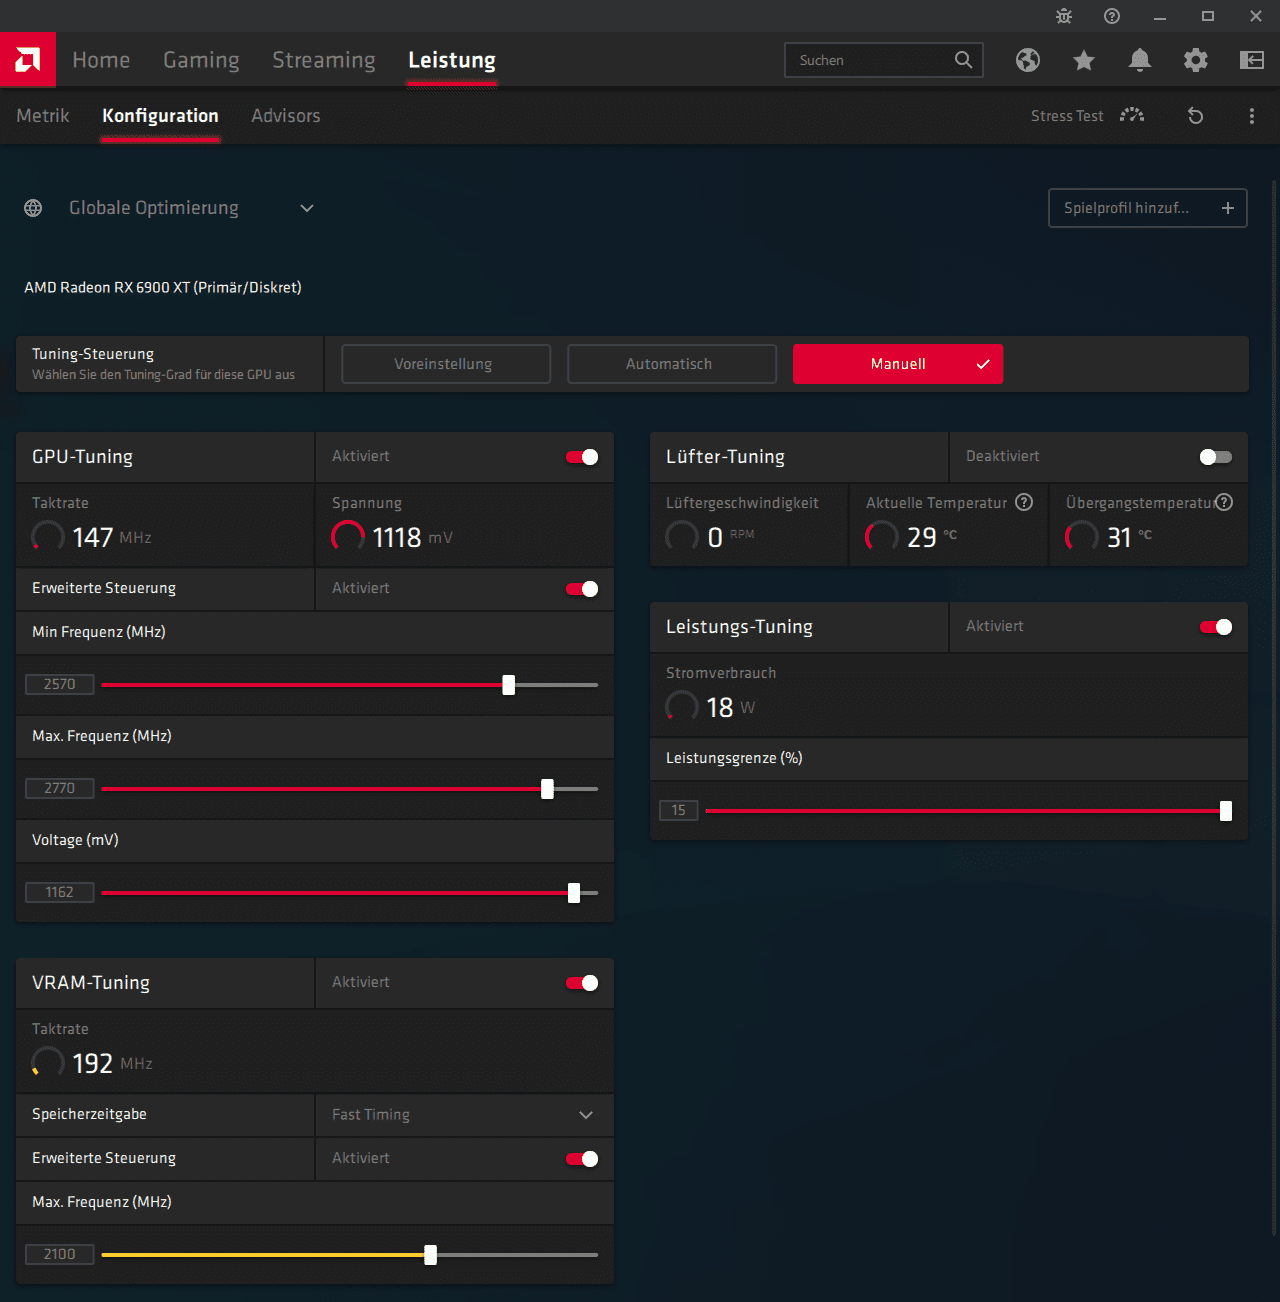Open the settings gear icon
This screenshot has height=1302, width=1280.
[1195, 60]
